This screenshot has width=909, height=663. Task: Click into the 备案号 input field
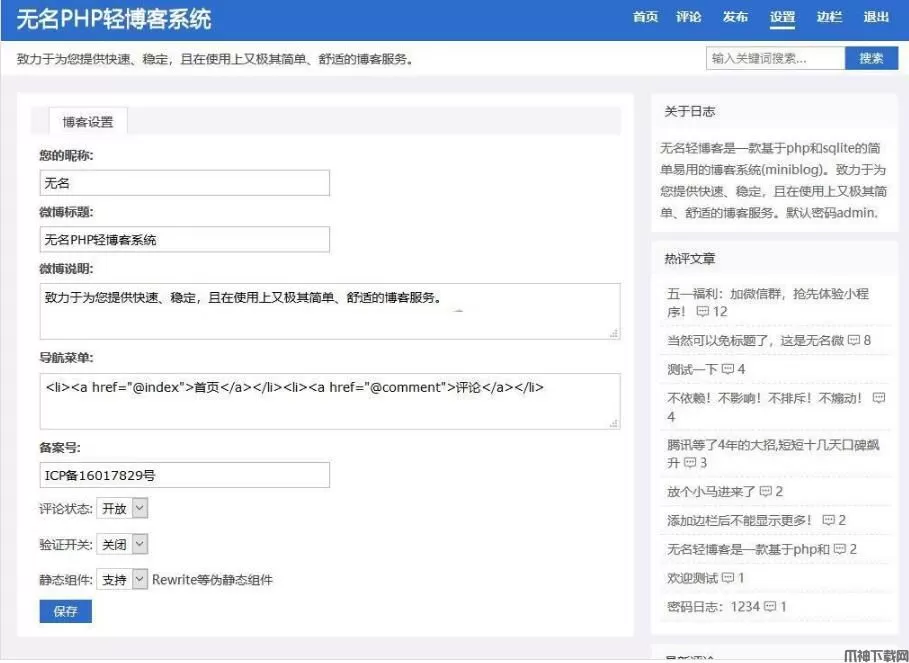pyautogui.click(x=184, y=475)
